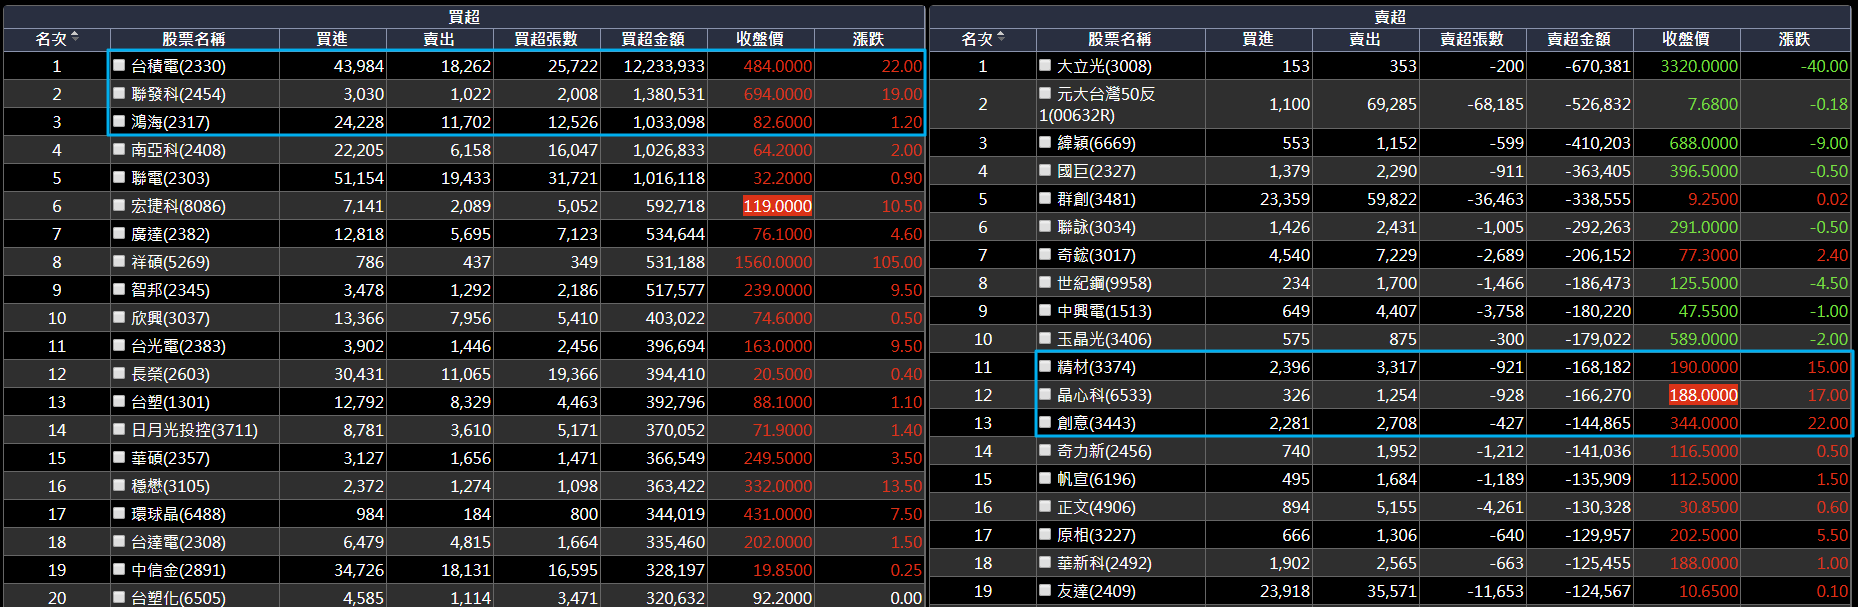Sort 買超 table by the 名次 arrows
Screen dimensions: 1858x607
[x=75, y=38]
